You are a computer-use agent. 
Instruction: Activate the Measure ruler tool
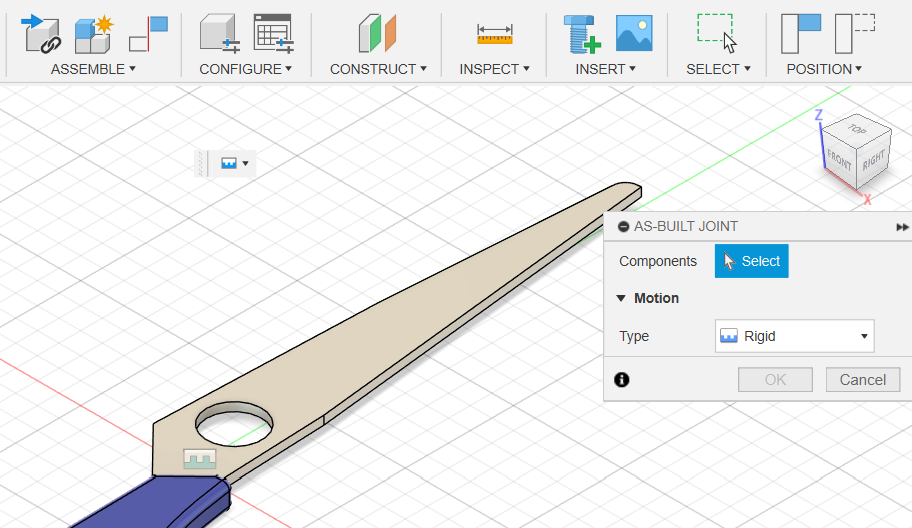494,34
